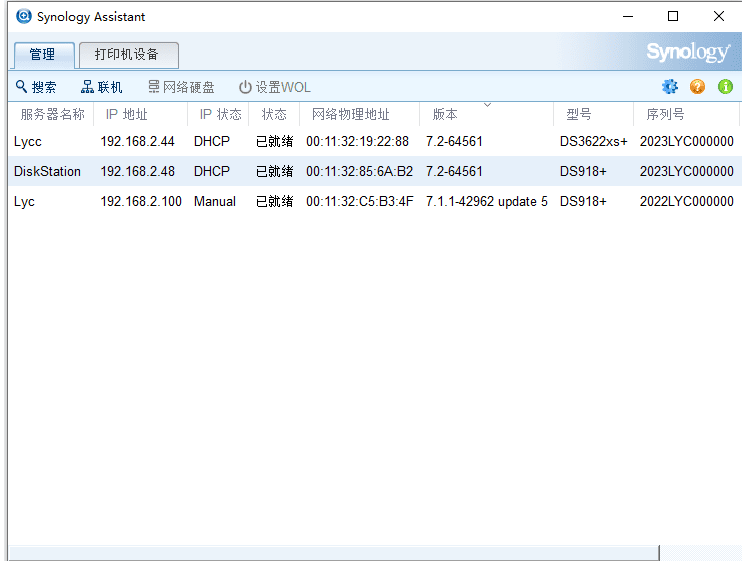This screenshot has width=742, height=561.
Task: Click the Synology Assistant title bar app icon
Action: [x=24, y=16]
